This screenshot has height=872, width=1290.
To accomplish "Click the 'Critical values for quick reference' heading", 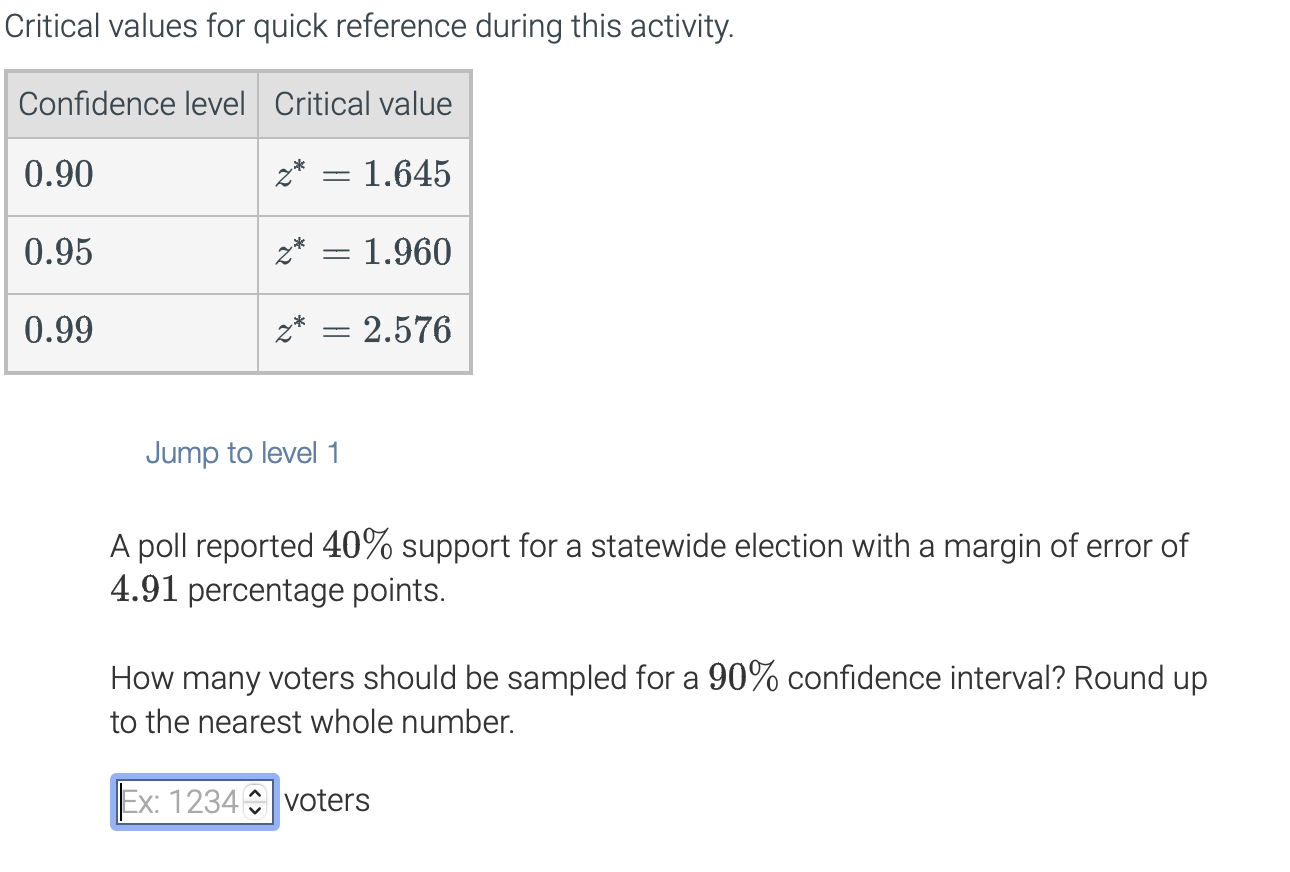I will point(370,25).
